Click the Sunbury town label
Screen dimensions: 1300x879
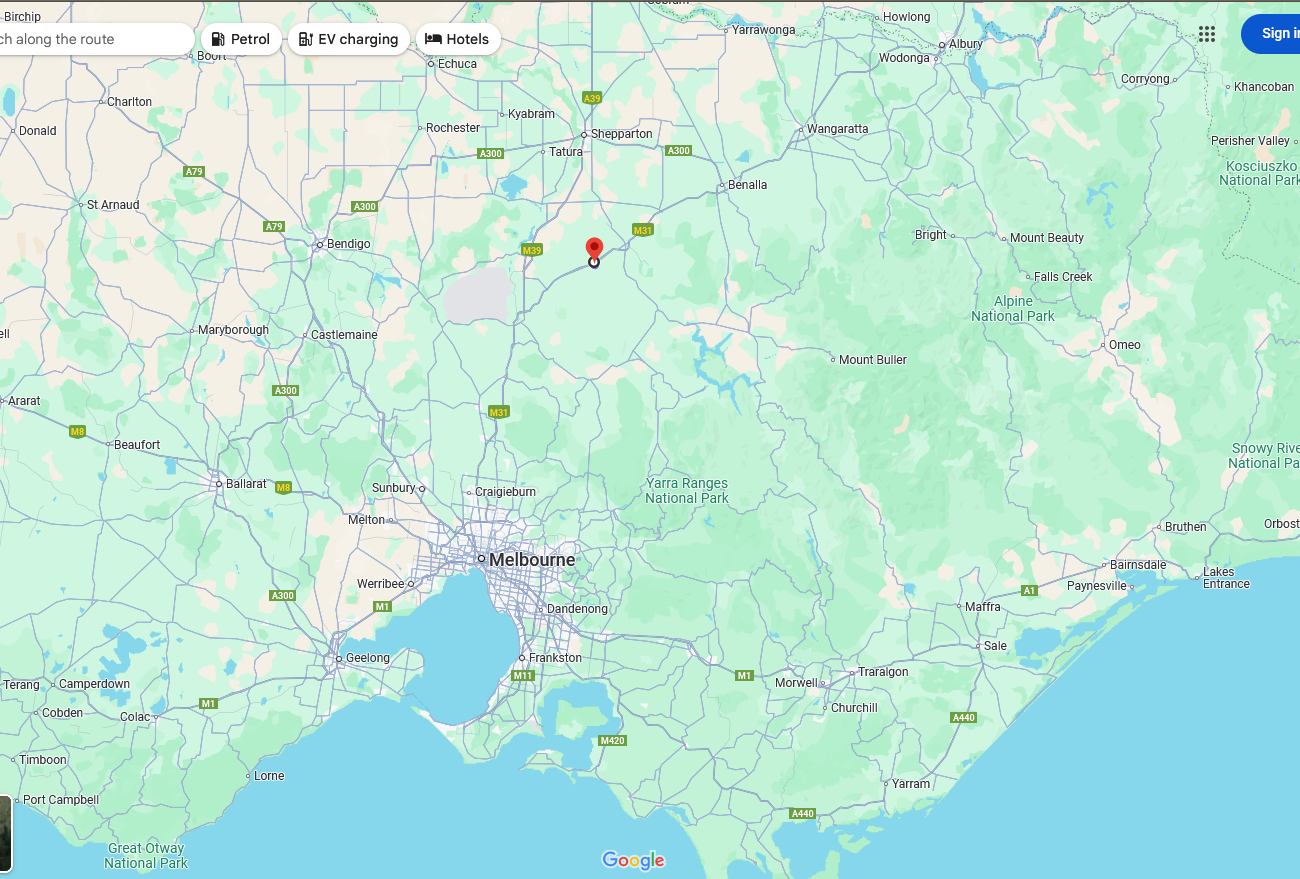pos(393,488)
